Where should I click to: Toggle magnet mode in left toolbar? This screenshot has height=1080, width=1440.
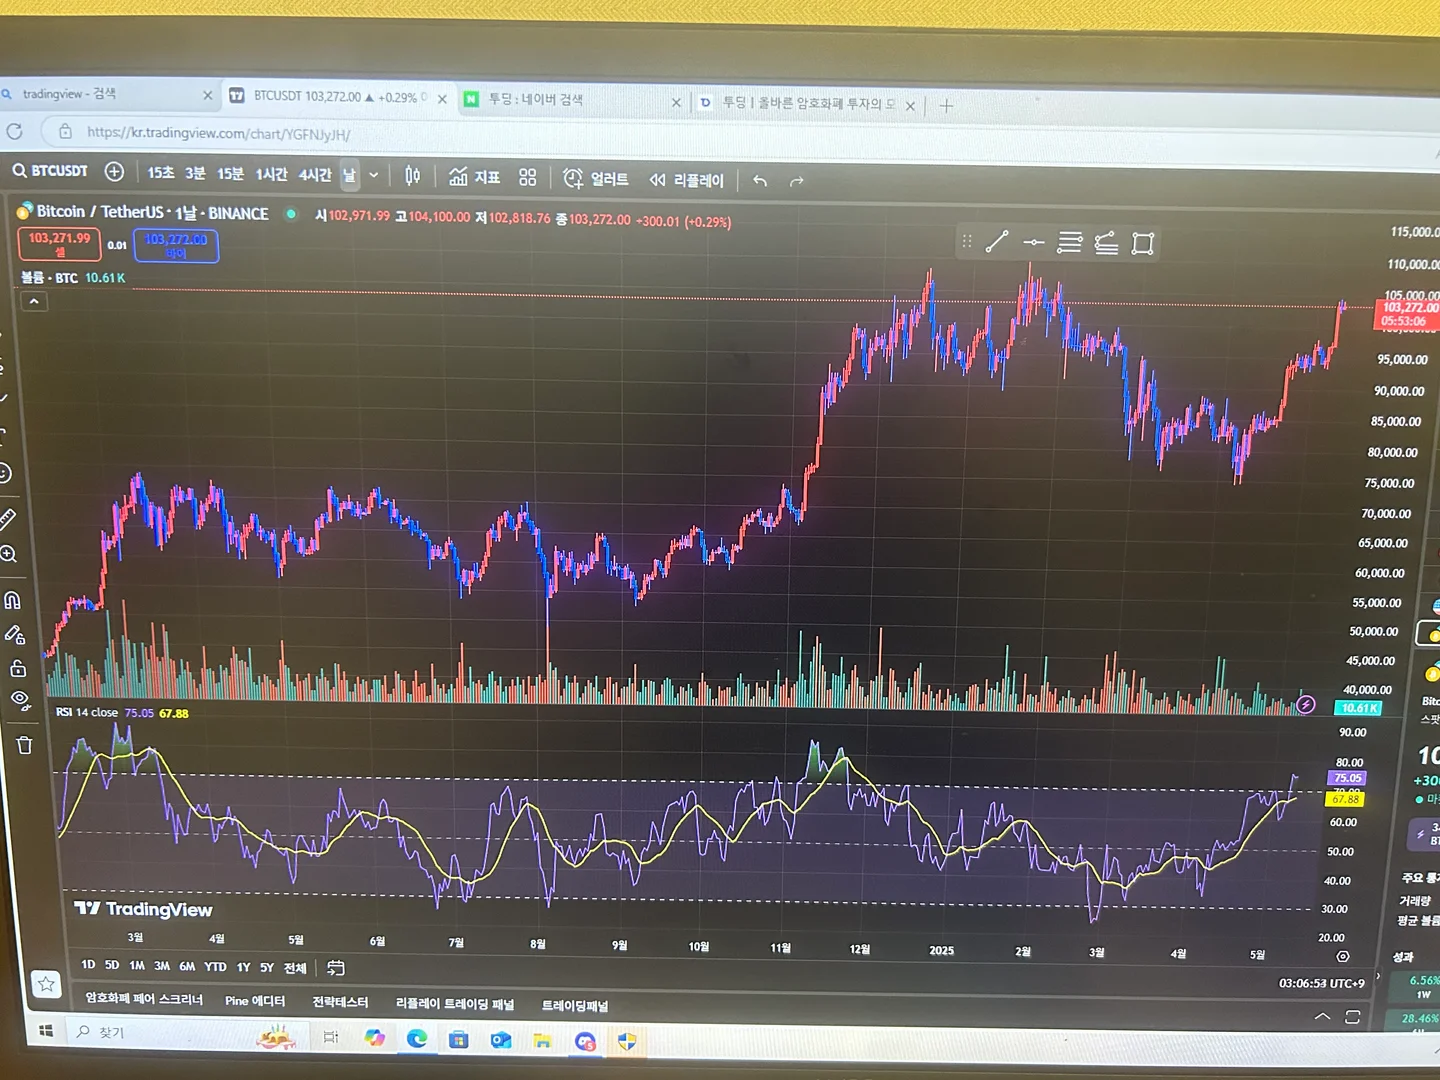point(12,600)
